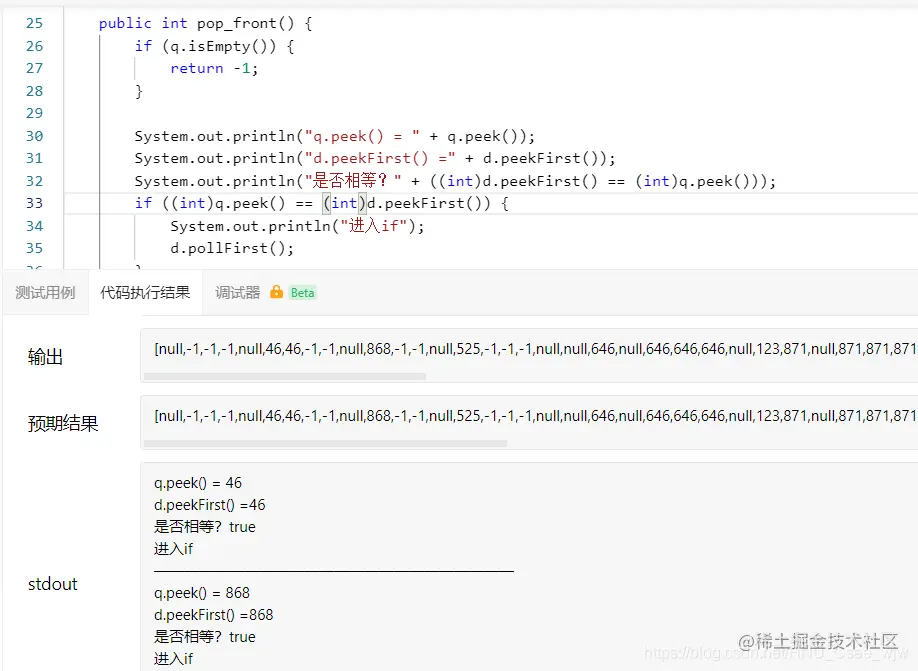Click first '进入if' stdout line above separator
918x671 pixels.
pyautogui.click(x=173, y=549)
